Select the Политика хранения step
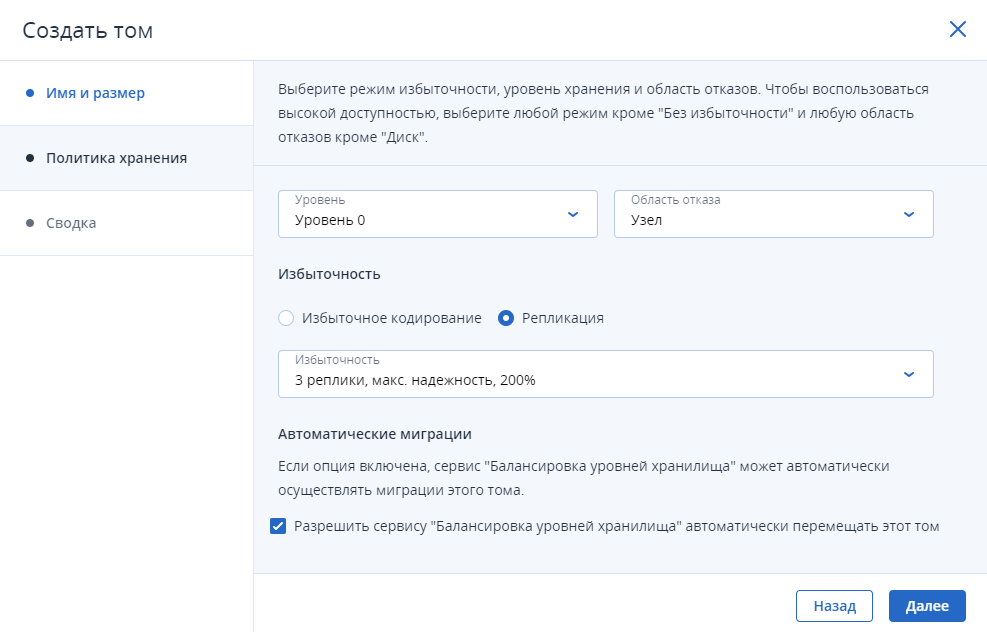The image size is (987, 632). click(116, 158)
